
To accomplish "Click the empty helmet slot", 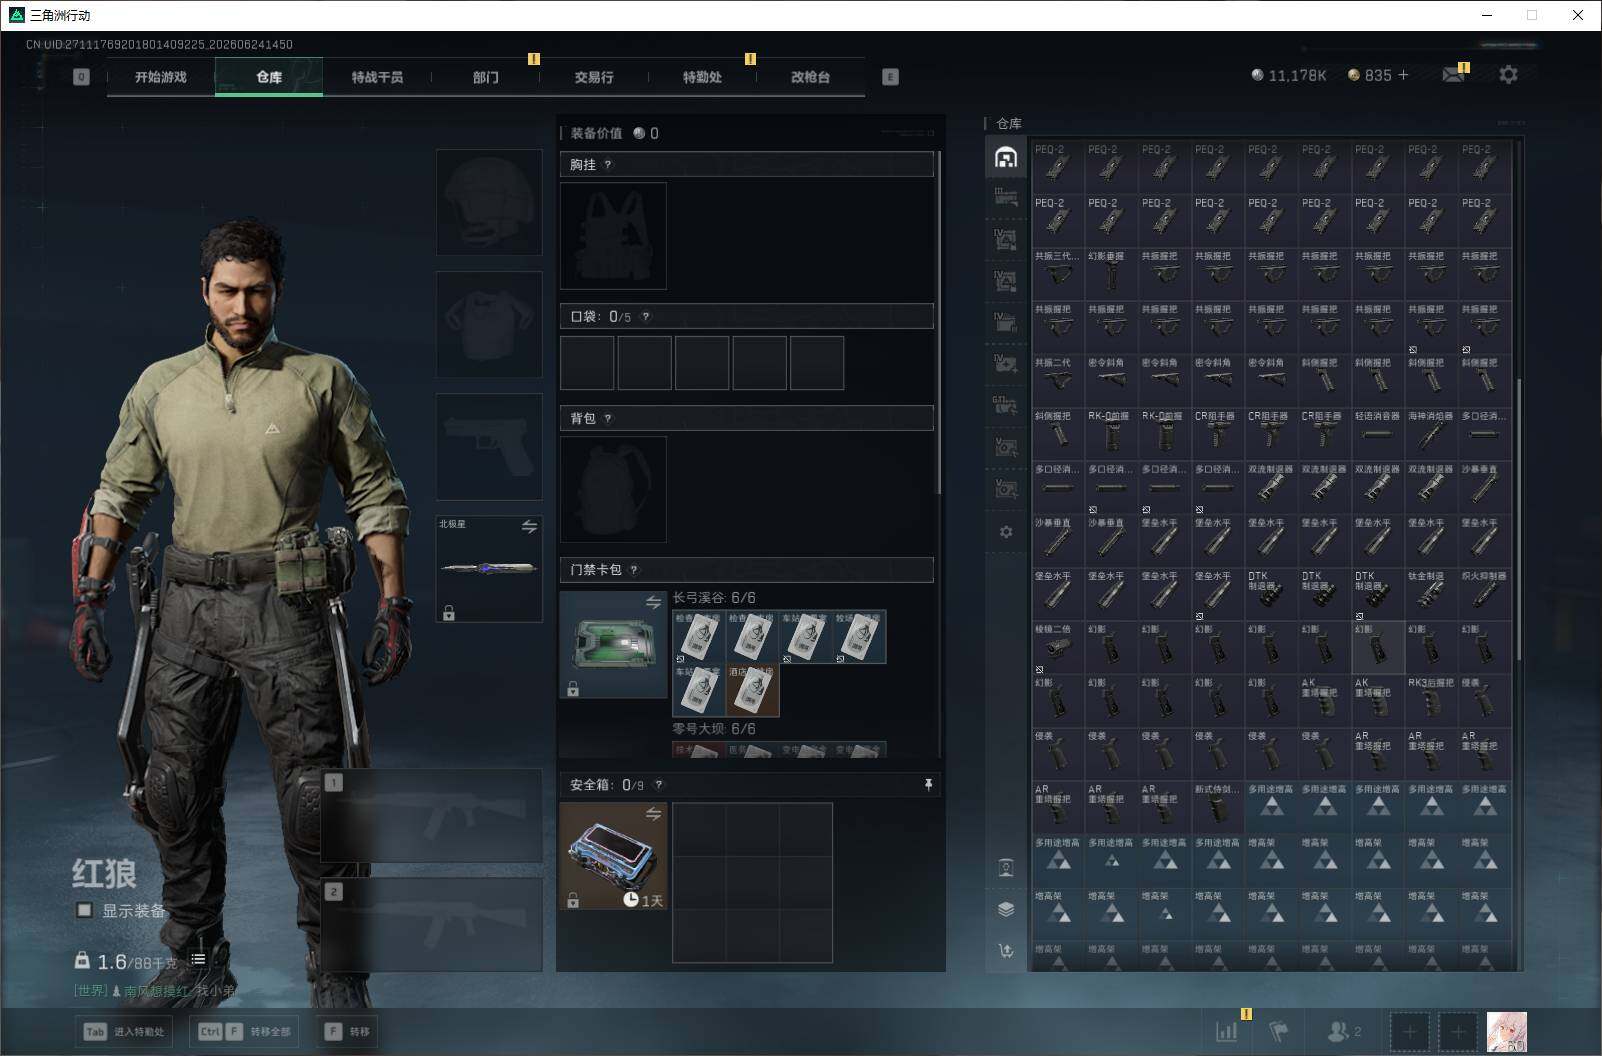I will [x=489, y=203].
